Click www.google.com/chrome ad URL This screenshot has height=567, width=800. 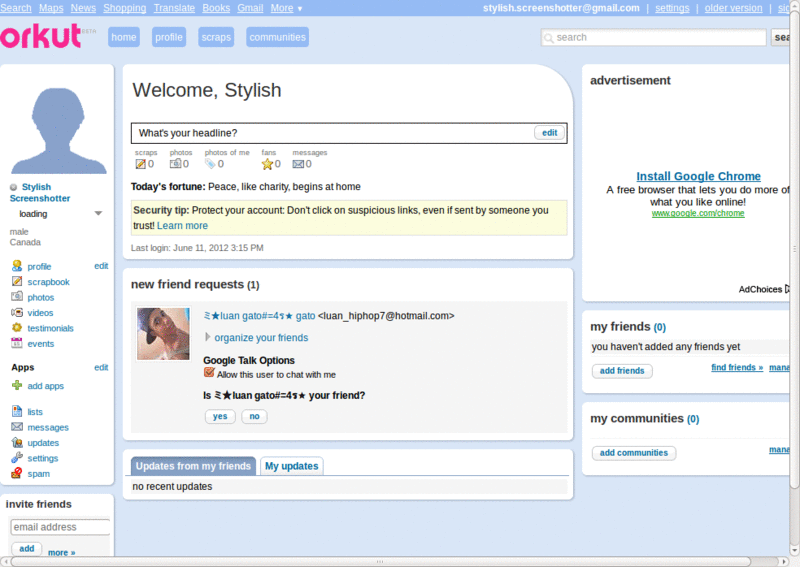click(x=698, y=213)
